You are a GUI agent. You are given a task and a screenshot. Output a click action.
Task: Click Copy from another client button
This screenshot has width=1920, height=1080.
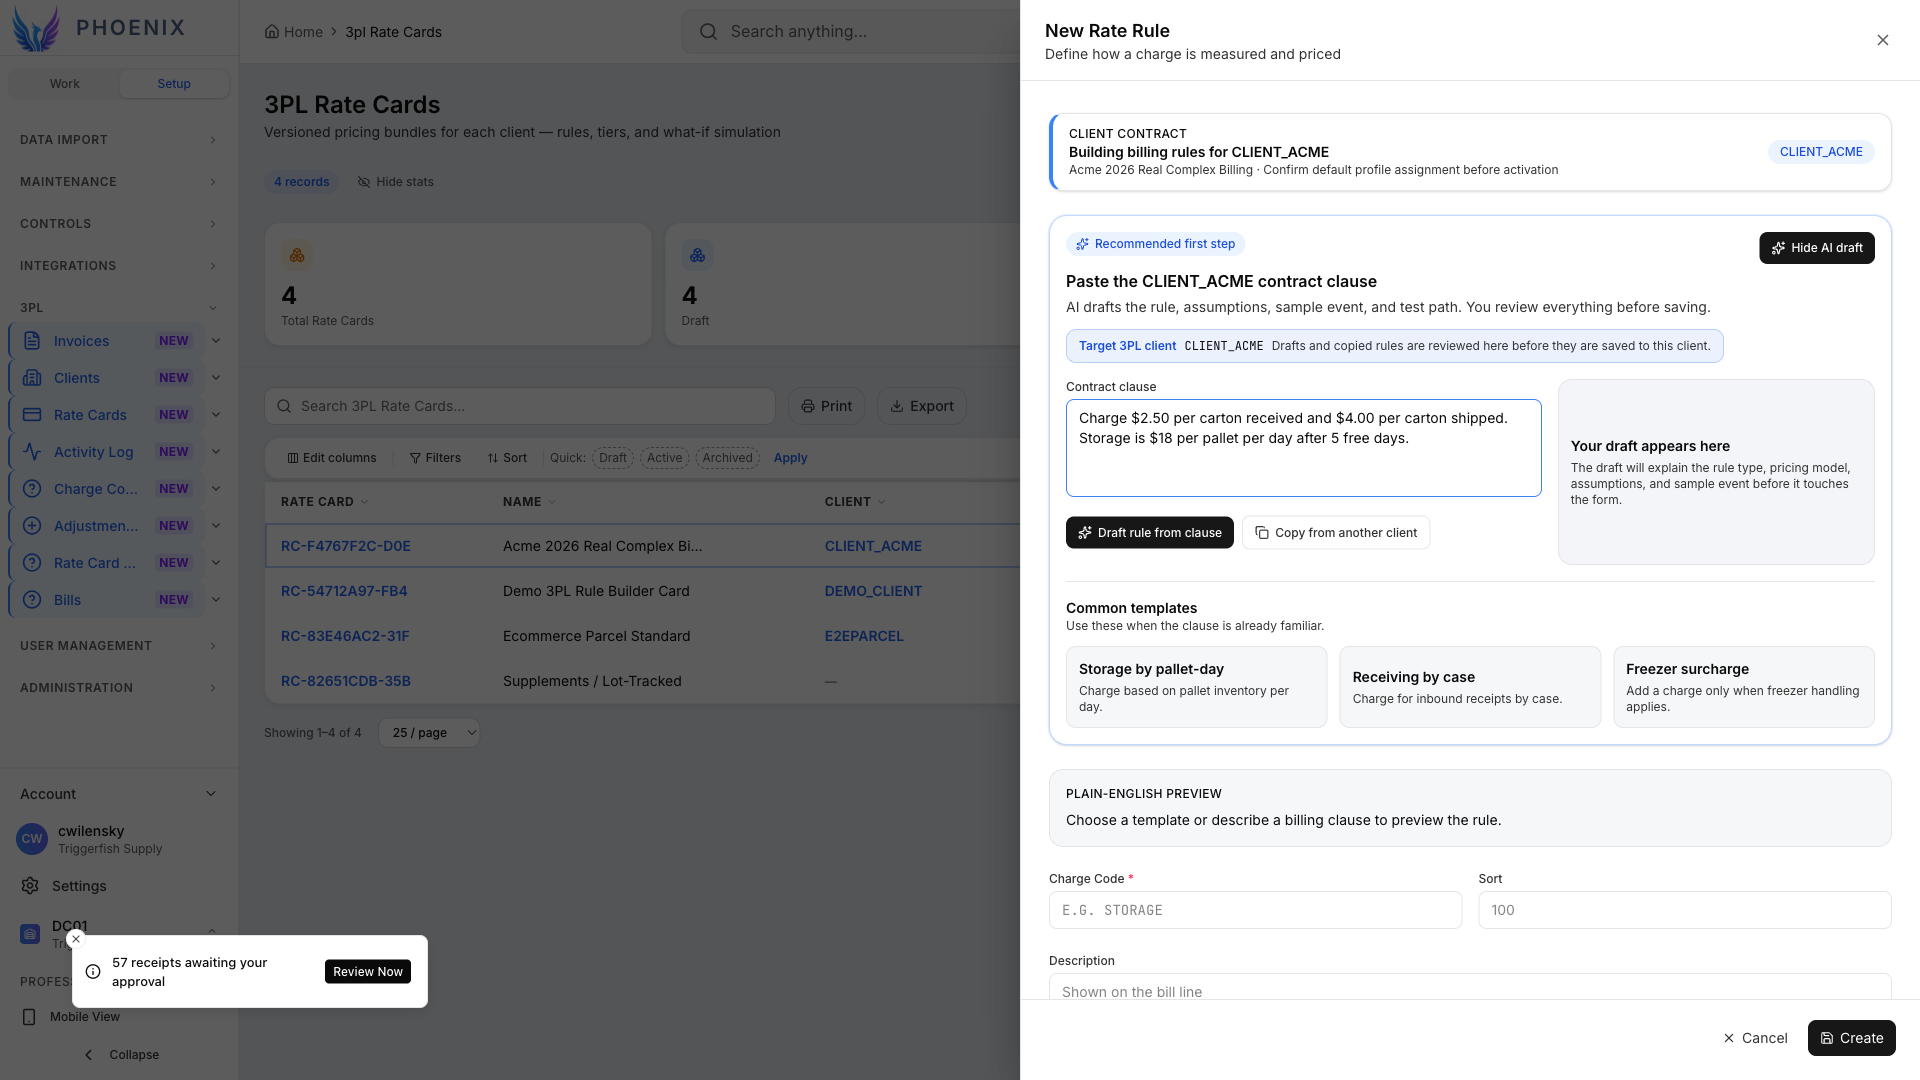point(1336,533)
